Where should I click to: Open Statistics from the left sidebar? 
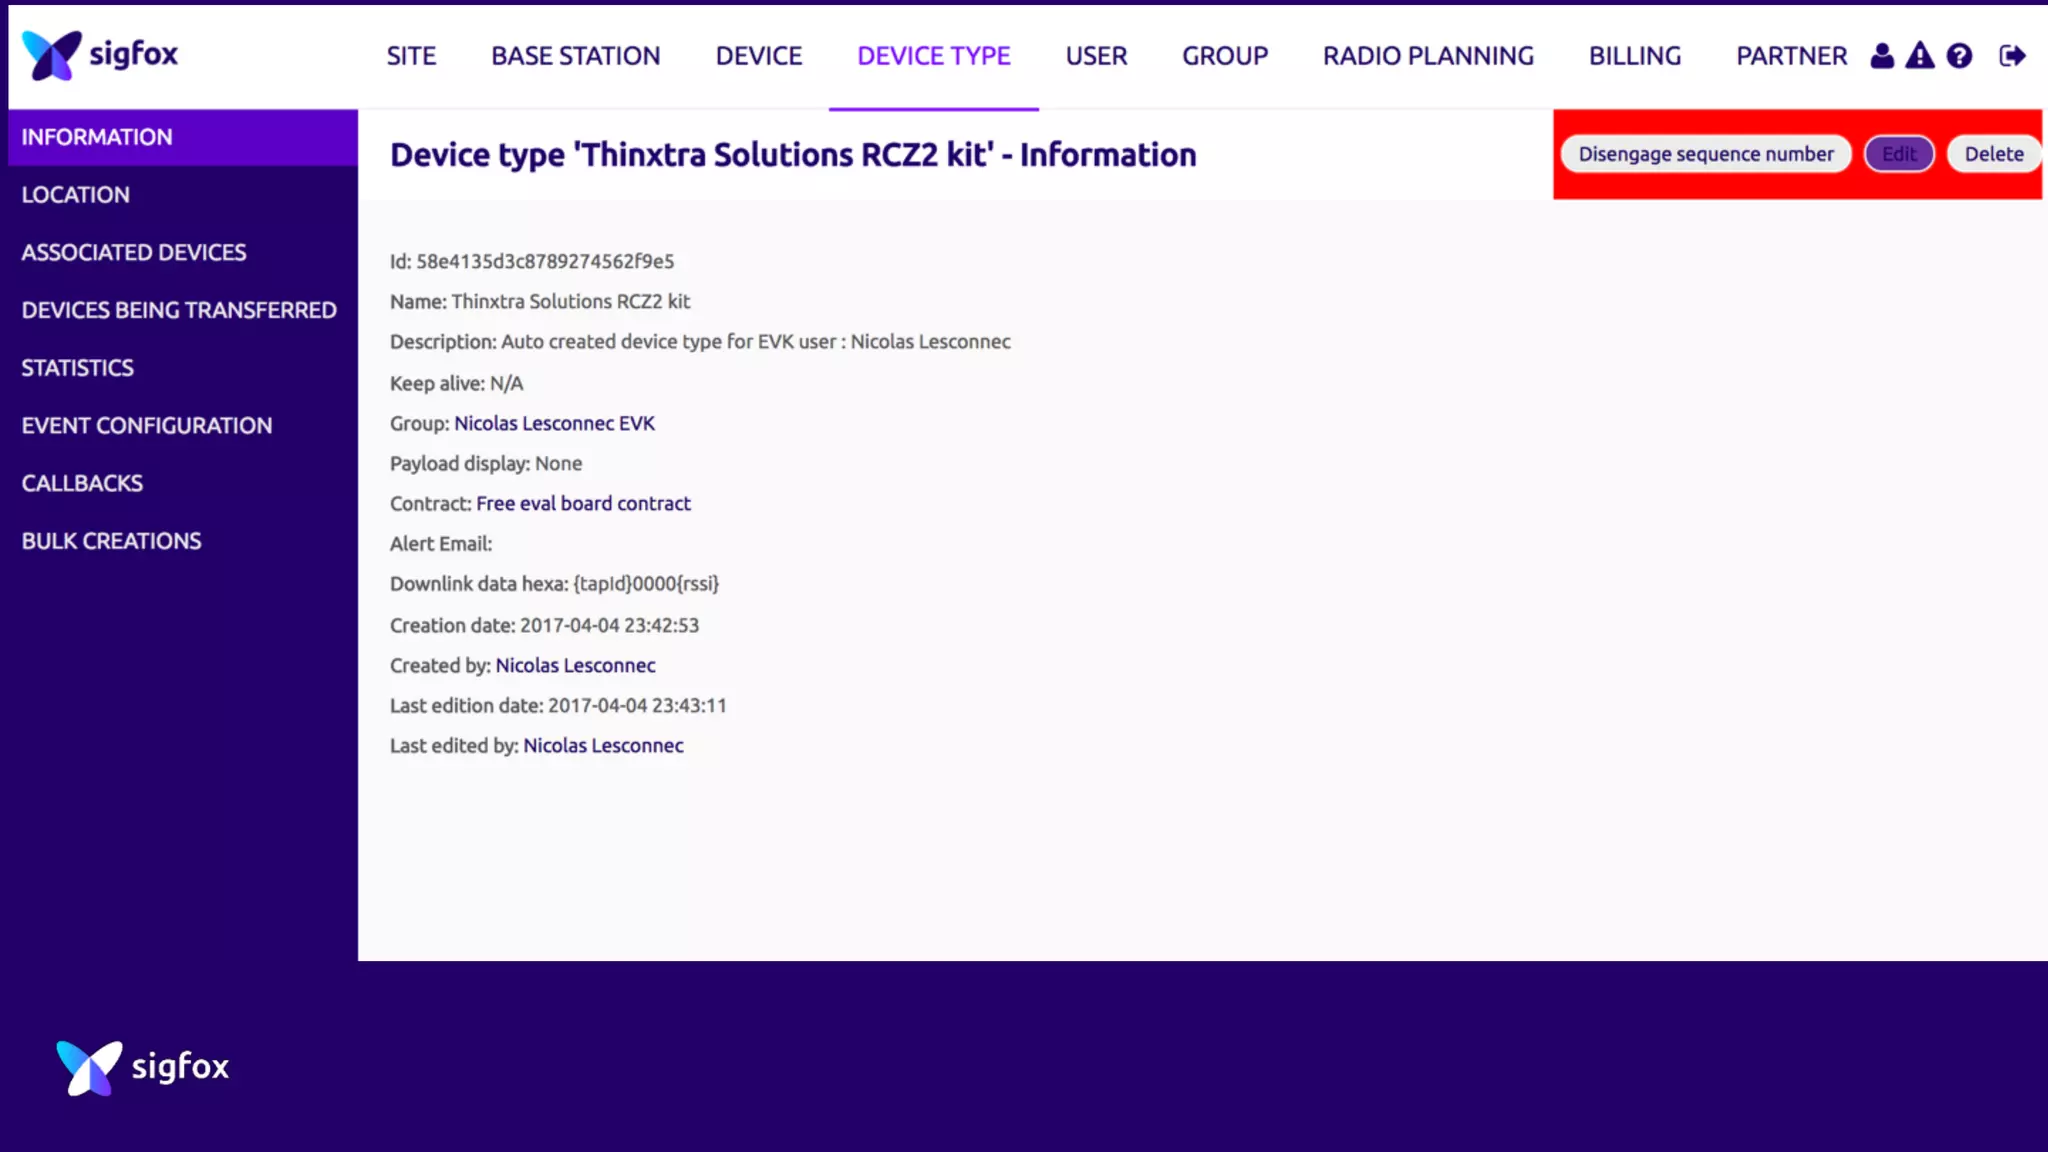(77, 368)
